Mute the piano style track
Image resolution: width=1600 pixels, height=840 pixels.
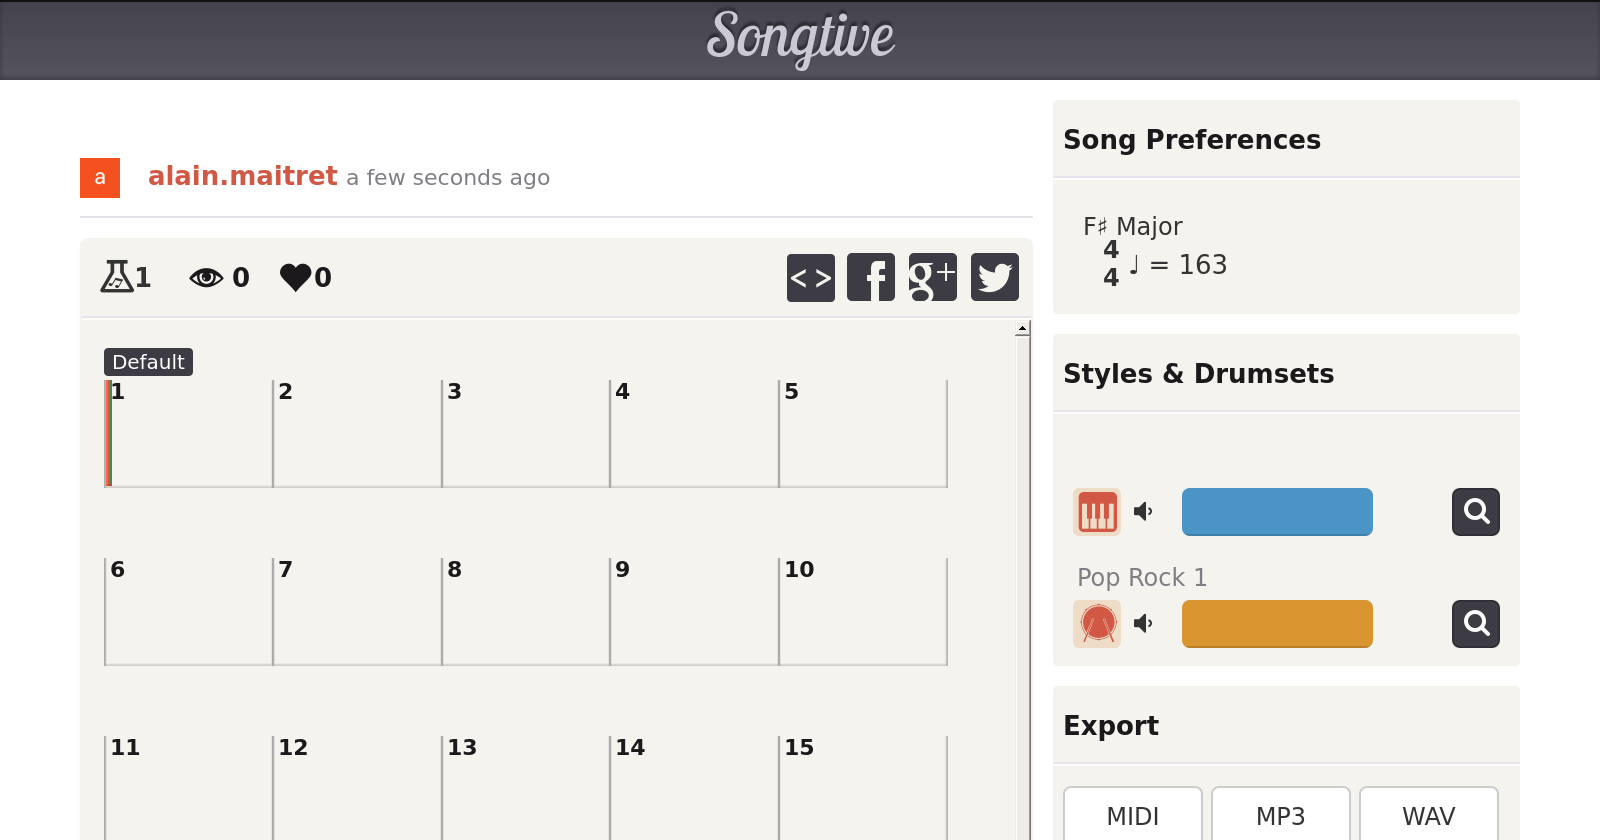1143,512
